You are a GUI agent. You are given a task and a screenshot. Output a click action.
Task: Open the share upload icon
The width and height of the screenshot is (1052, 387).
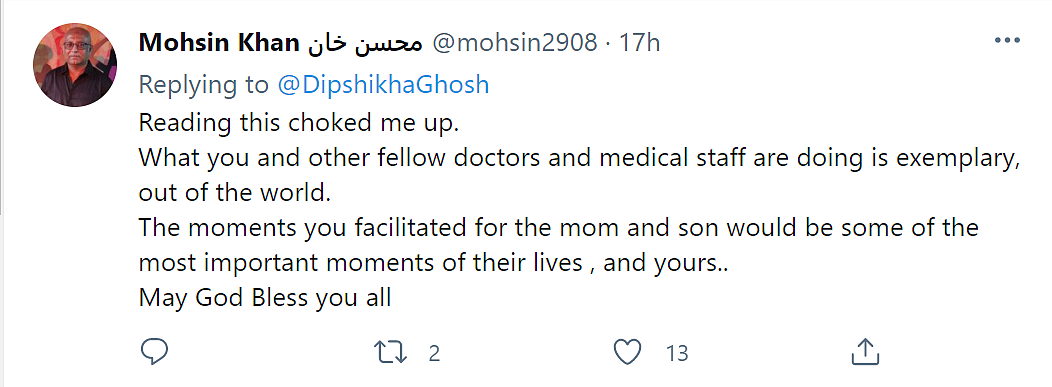[x=865, y=351]
